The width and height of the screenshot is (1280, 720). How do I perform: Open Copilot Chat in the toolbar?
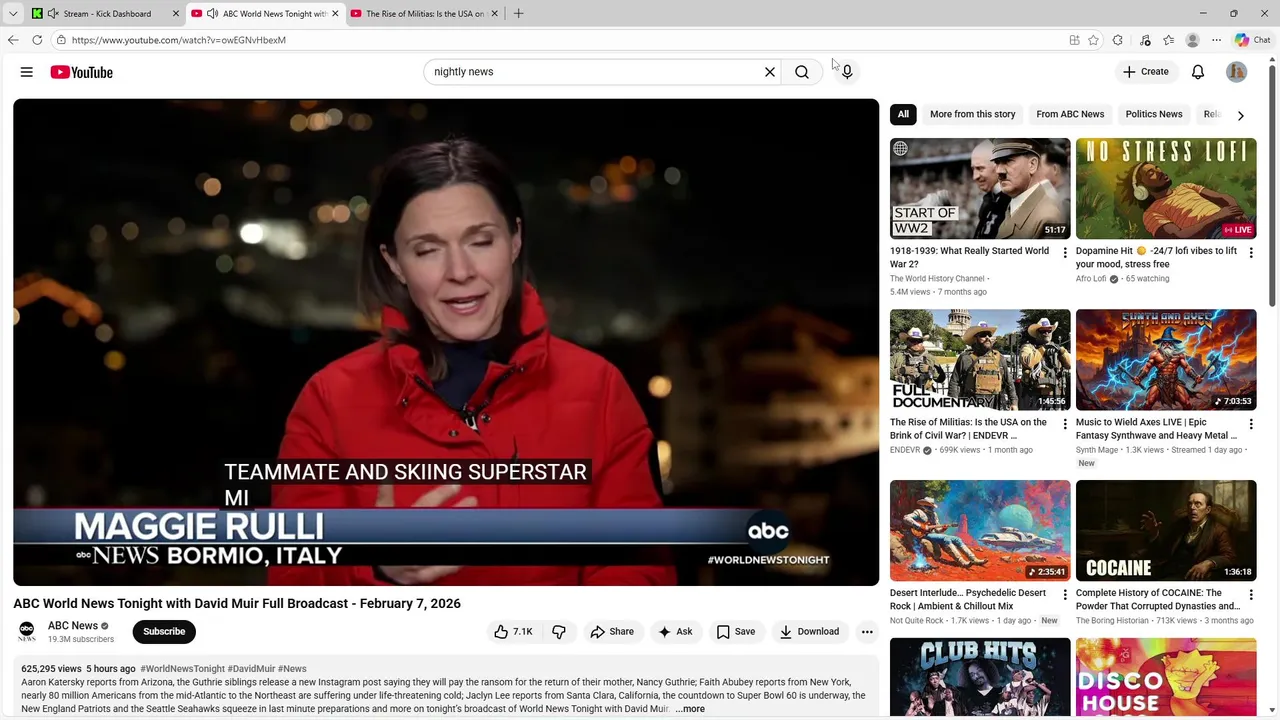click(1252, 40)
